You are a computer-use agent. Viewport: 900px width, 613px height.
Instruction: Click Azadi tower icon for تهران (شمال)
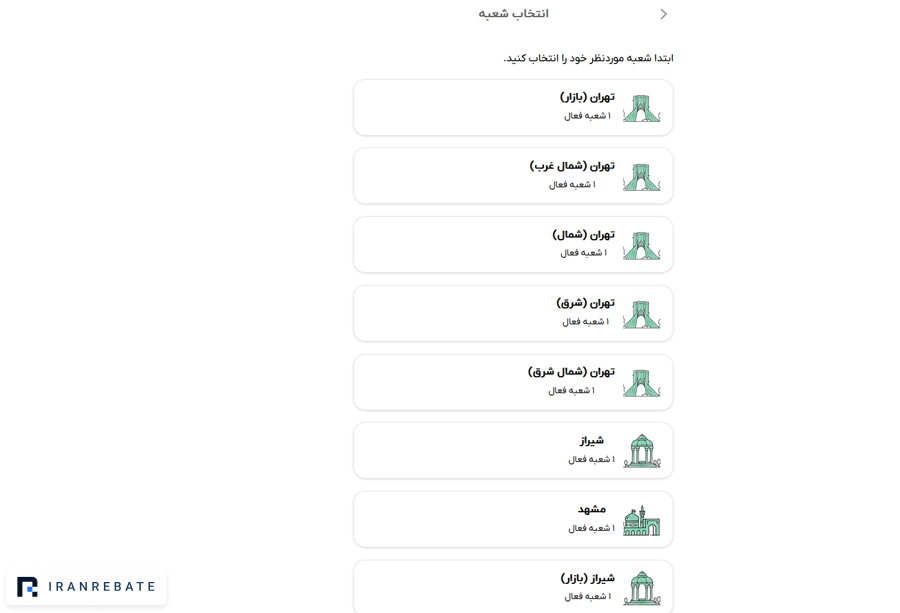pos(642,245)
